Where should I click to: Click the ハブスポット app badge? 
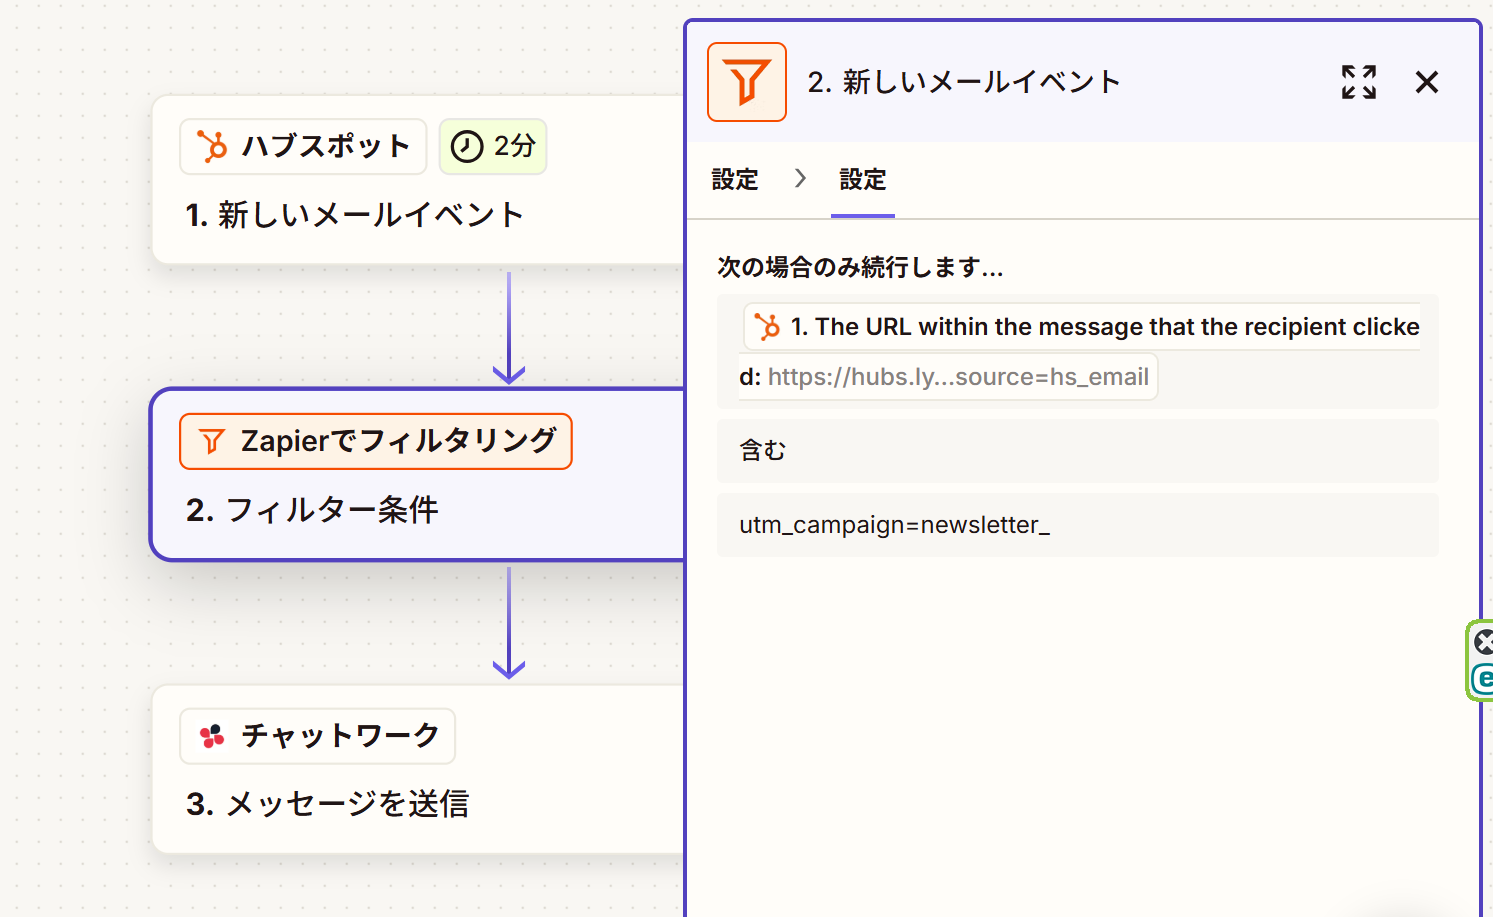(x=303, y=146)
